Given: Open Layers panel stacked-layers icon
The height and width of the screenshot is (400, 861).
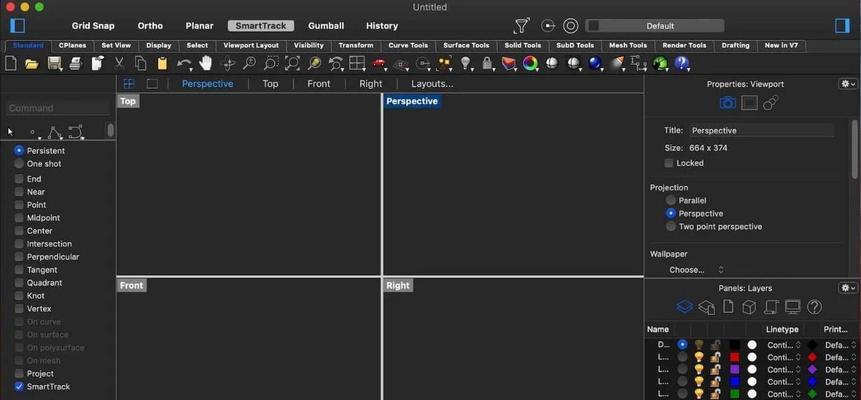Looking at the screenshot, I should point(684,307).
